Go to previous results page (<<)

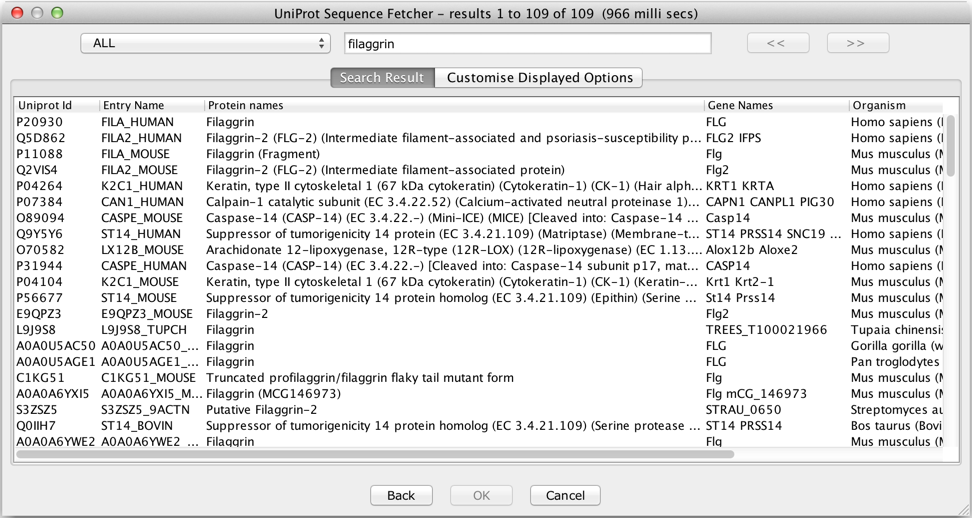click(x=778, y=43)
